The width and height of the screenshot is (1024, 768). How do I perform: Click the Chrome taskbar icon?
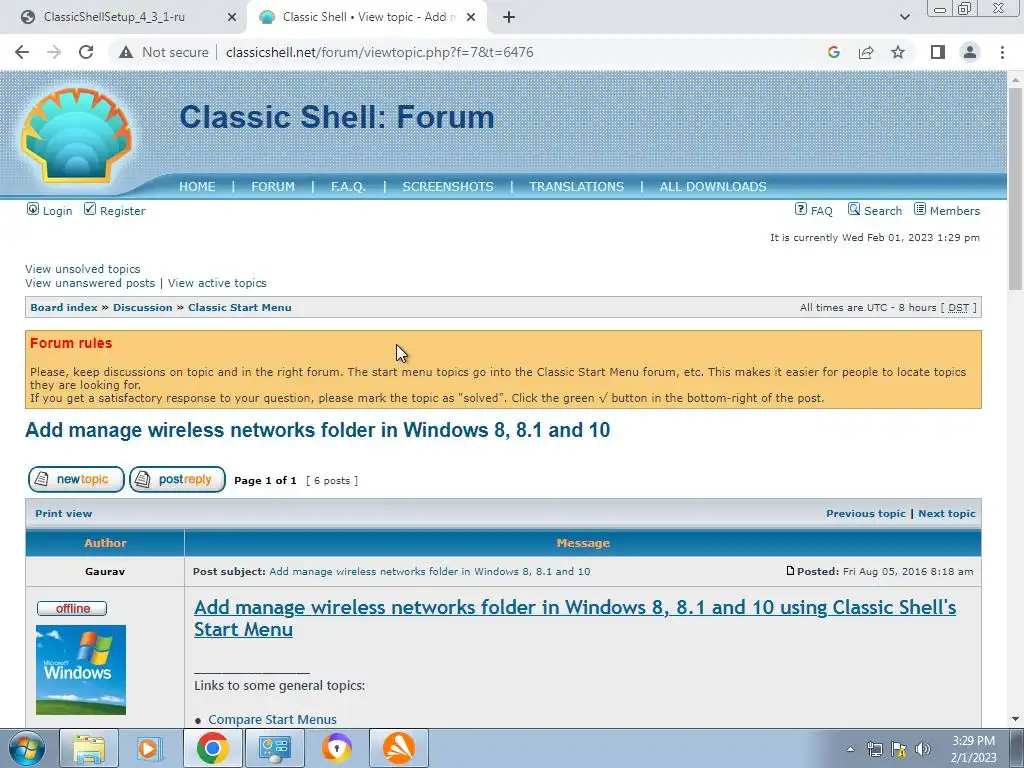coord(212,748)
